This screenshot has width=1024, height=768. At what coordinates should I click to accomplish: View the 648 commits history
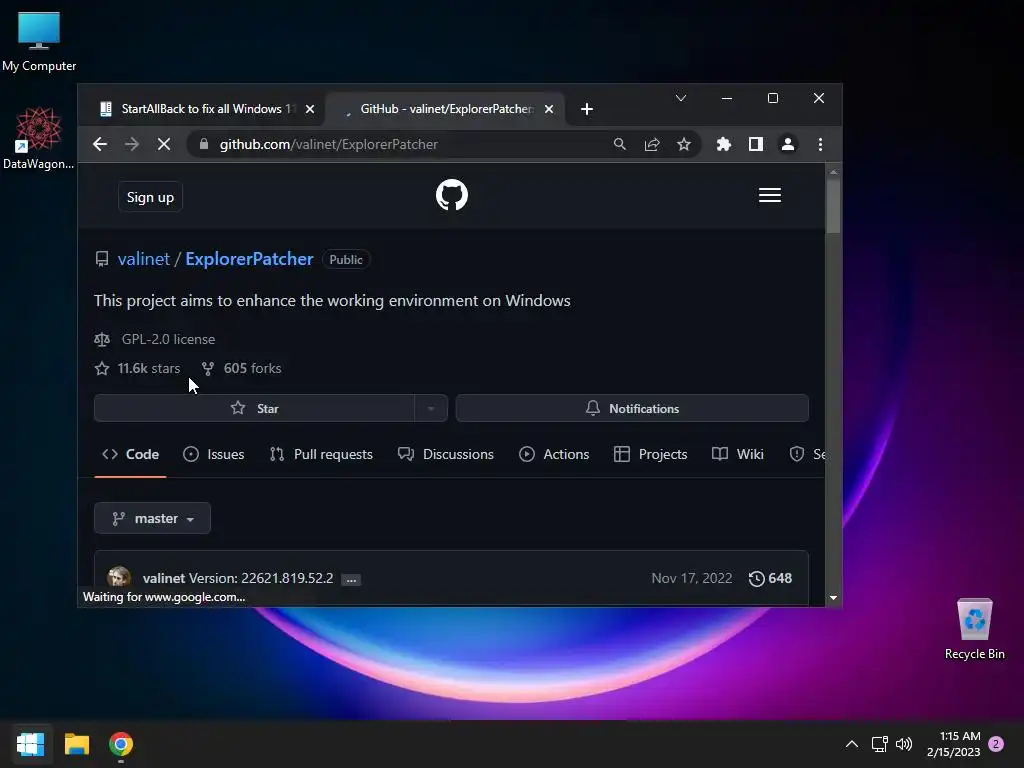point(771,579)
